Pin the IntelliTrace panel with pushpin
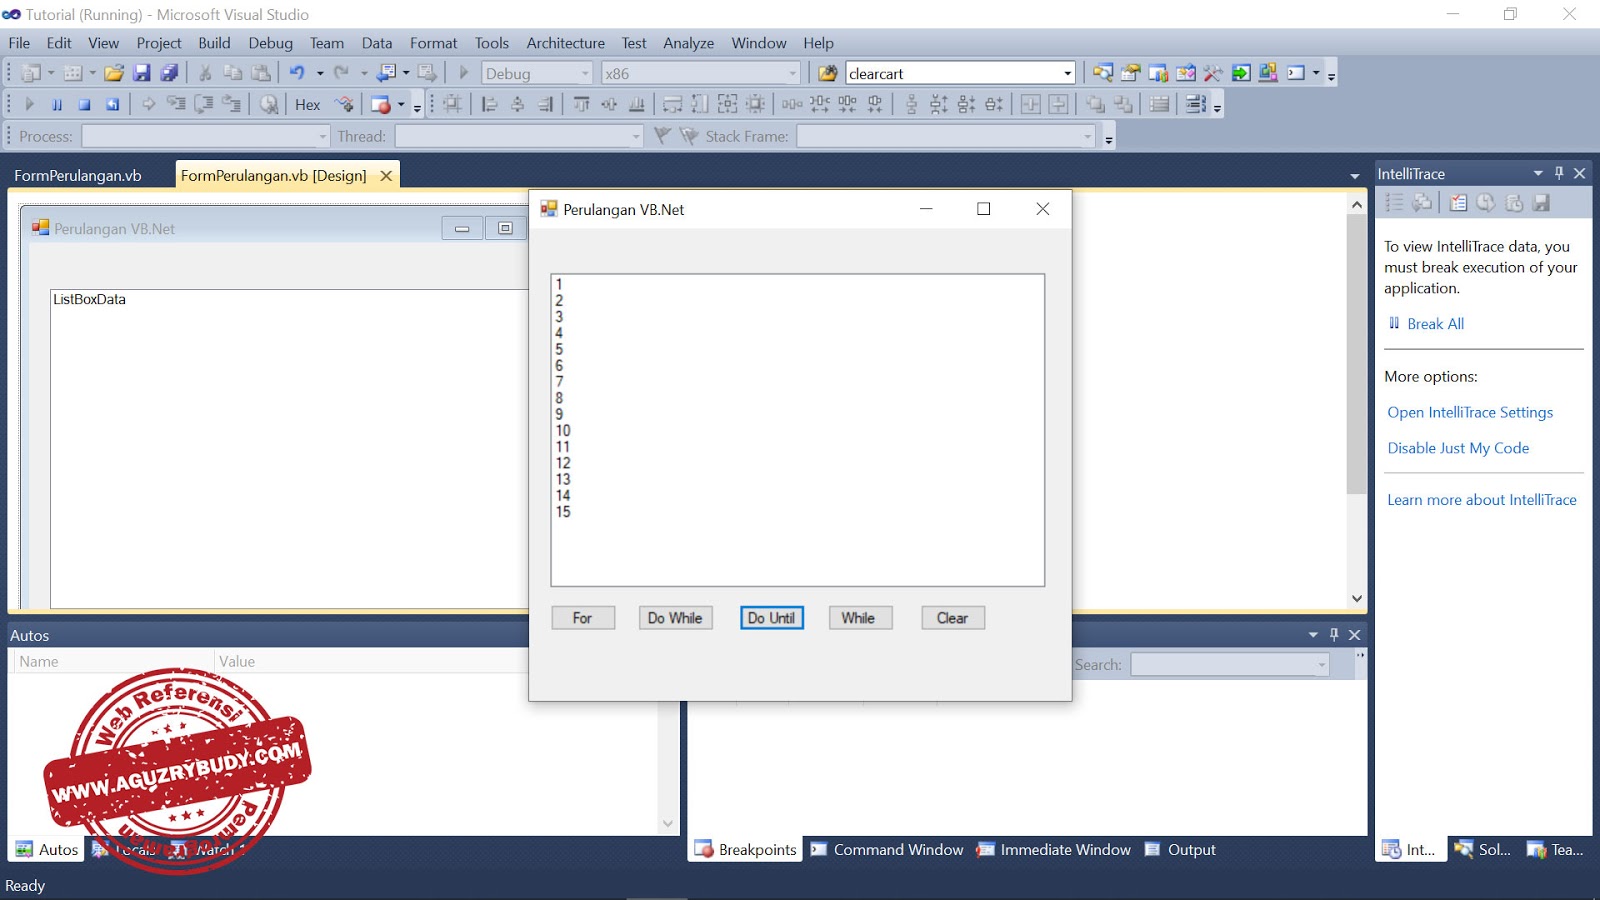Image resolution: width=1600 pixels, height=900 pixels. pos(1559,173)
